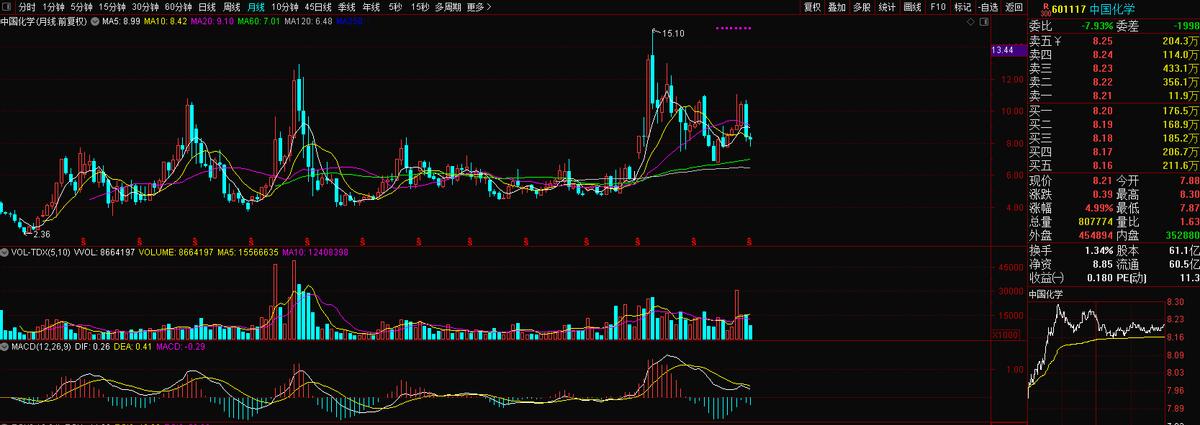This screenshot has height=425, width=1200.
Task: Open the indicator dropdown beside 中国化学(月线 前复权)
Action: point(95,19)
